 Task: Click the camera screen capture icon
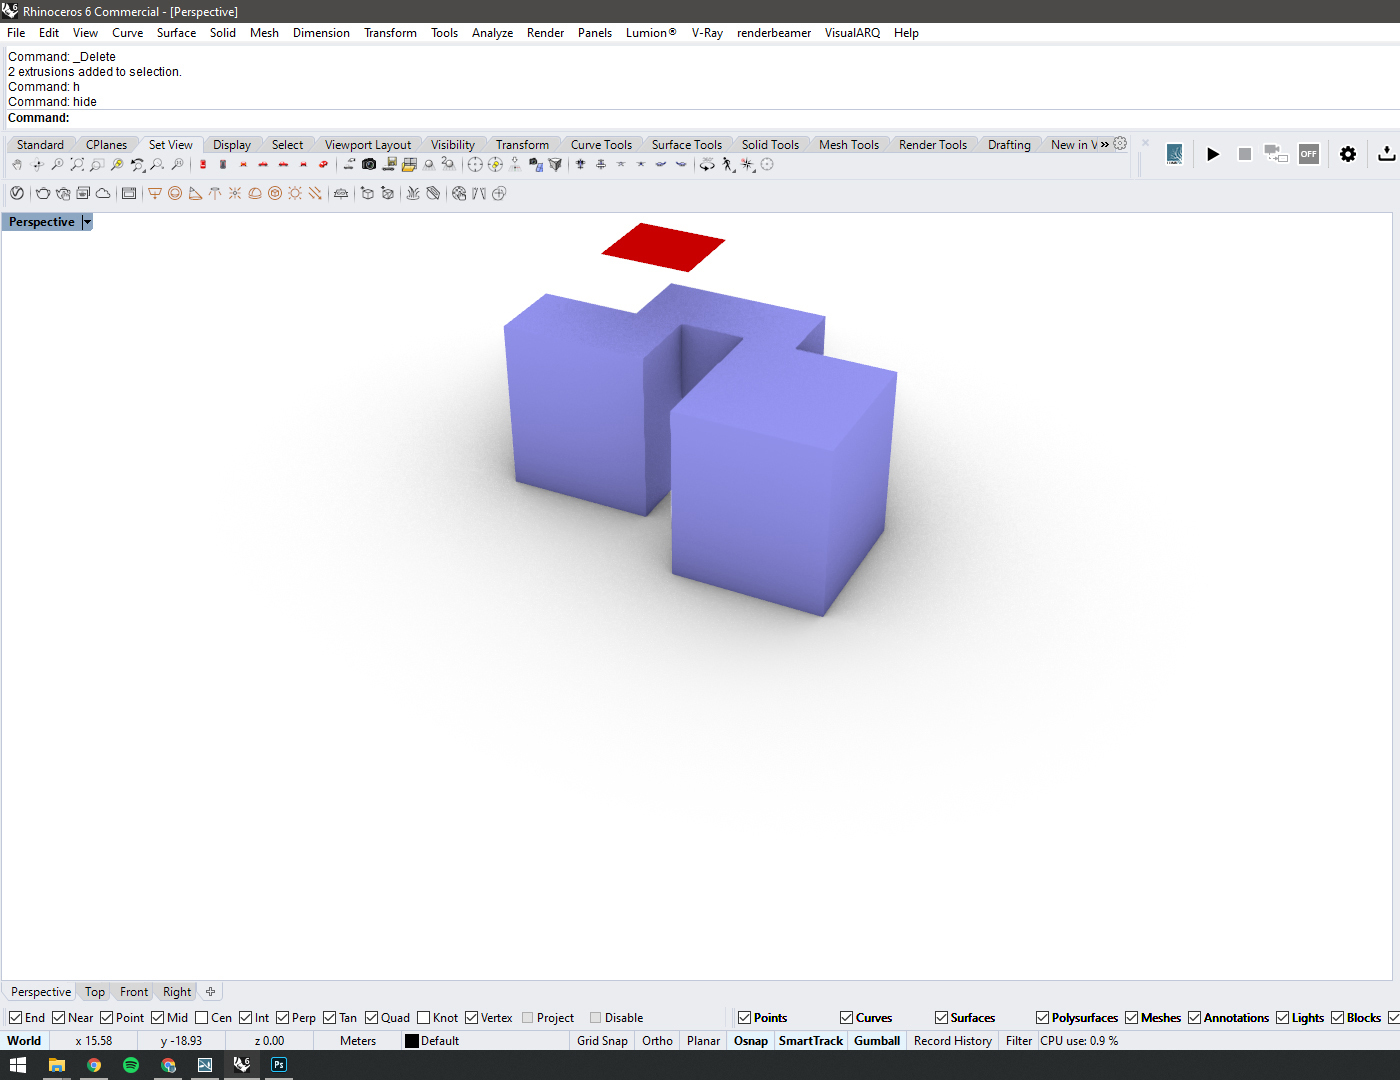[369, 165]
